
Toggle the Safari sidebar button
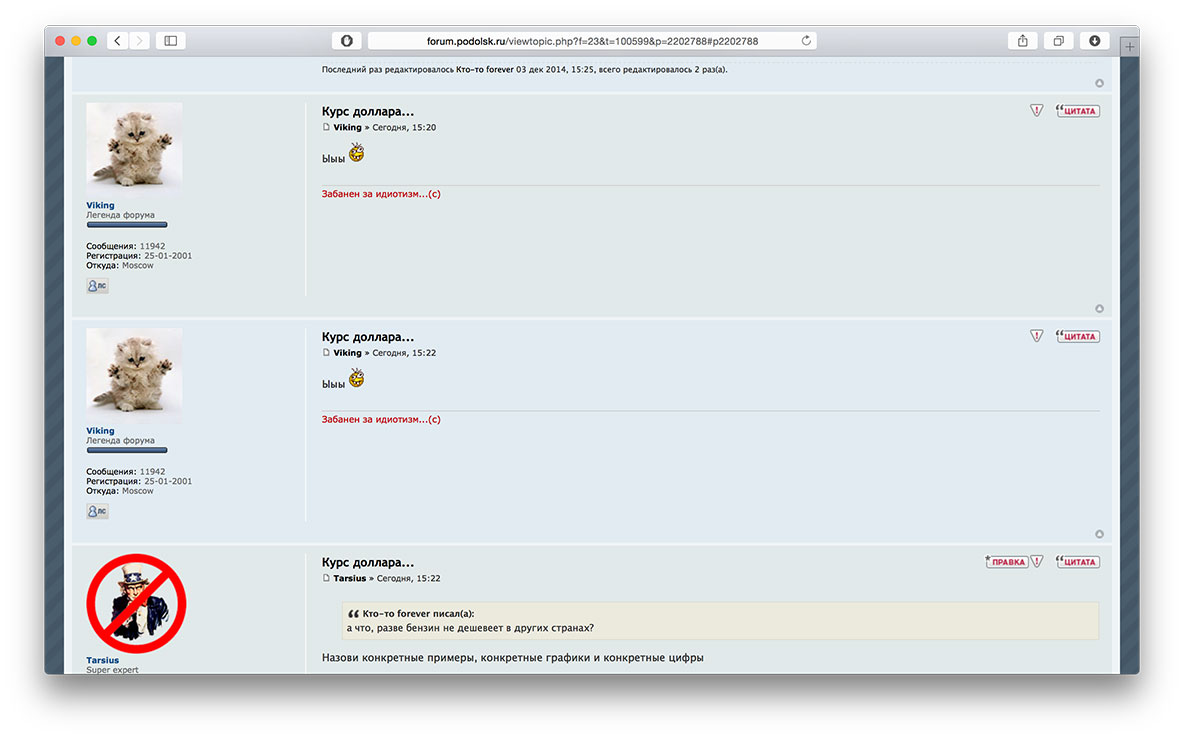coord(170,41)
